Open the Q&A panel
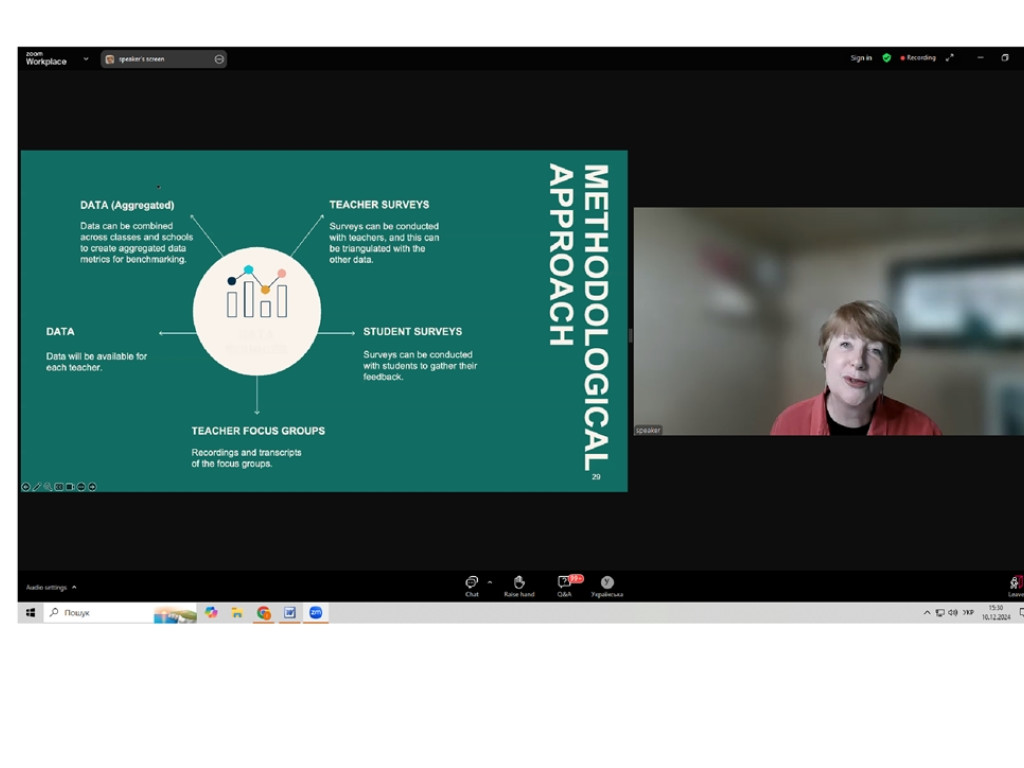Screen dimensions: 1024x768 tap(566, 585)
